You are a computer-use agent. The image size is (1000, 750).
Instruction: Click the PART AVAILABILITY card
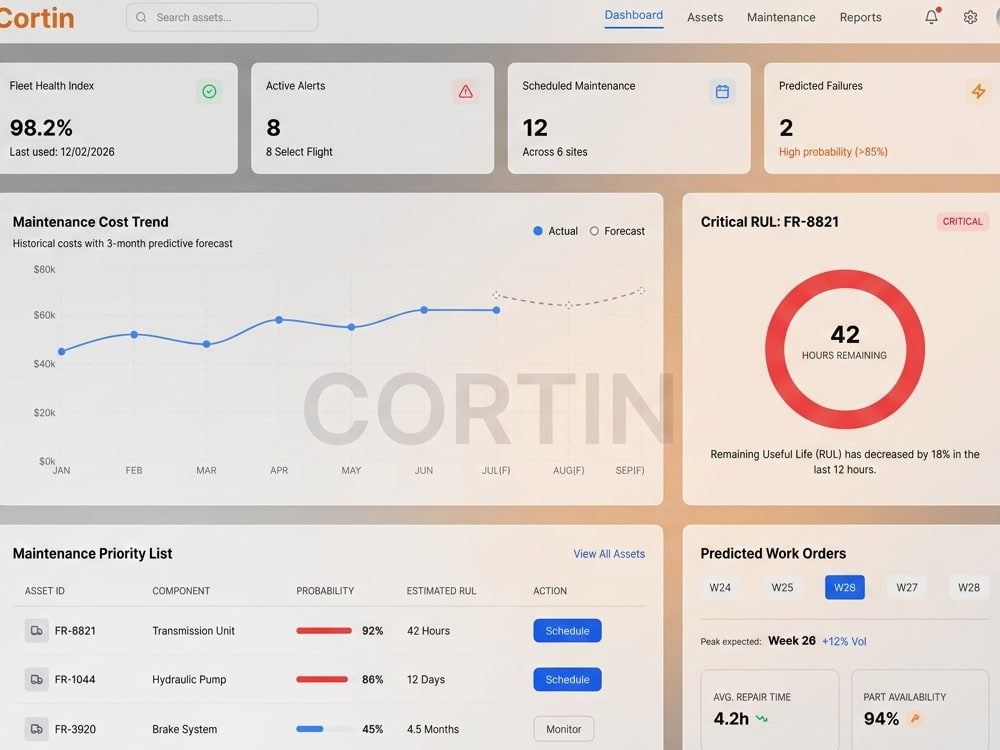[920, 709]
